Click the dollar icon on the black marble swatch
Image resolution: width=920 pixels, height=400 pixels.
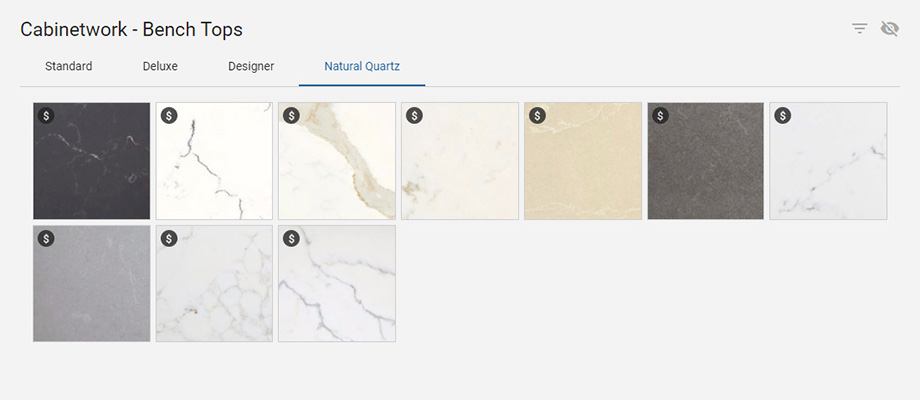click(x=46, y=115)
